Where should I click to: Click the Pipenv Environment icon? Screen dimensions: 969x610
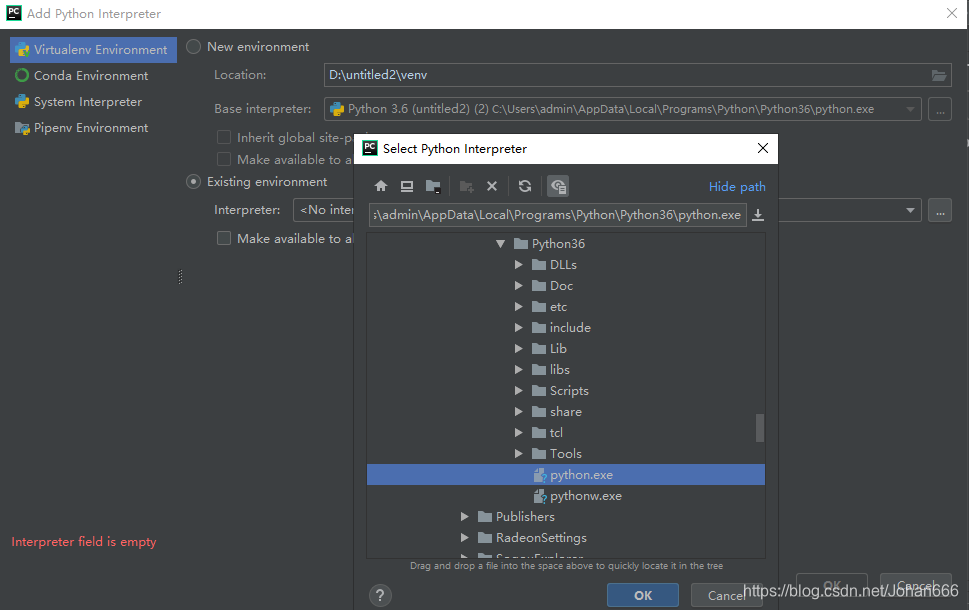coord(22,128)
